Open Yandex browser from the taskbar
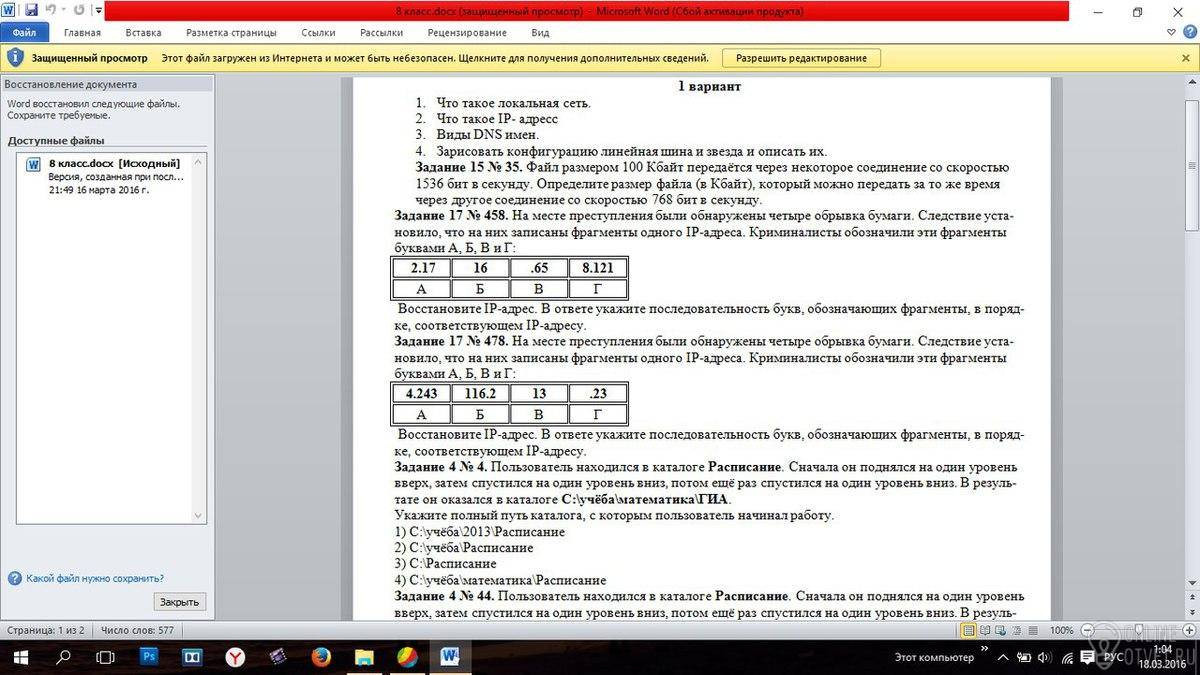Image resolution: width=1200 pixels, height=675 pixels. coord(235,656)
